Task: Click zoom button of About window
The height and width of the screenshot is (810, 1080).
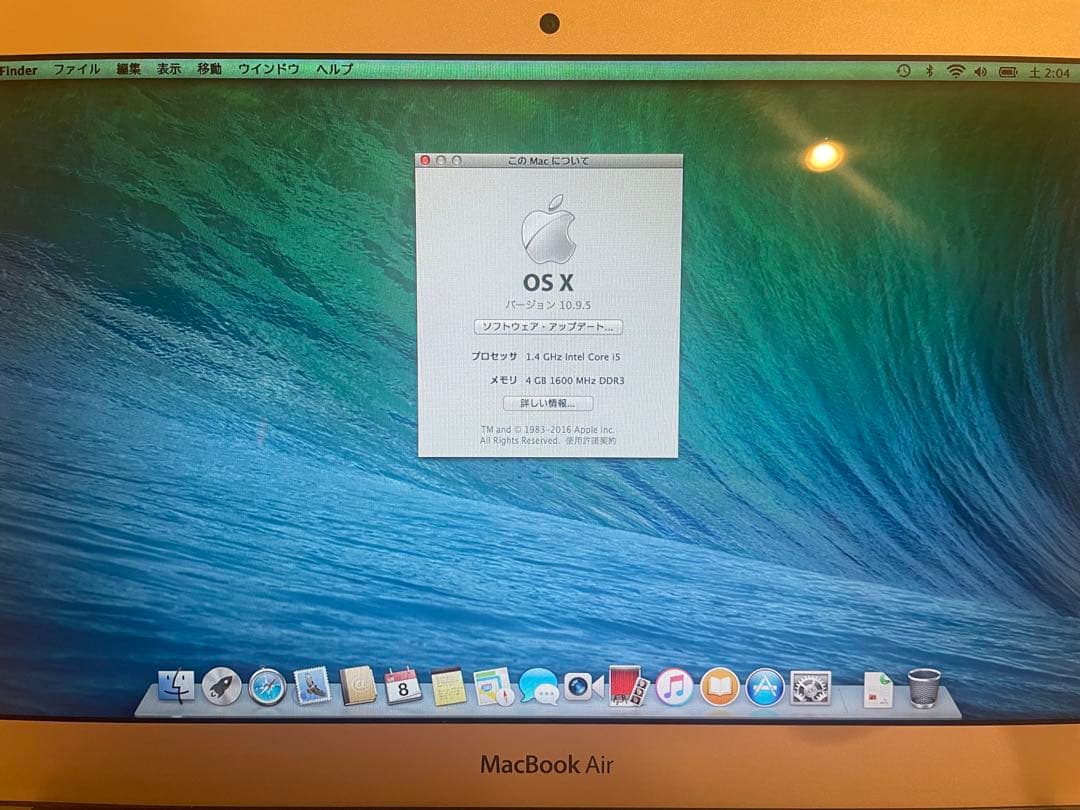Action: (x=457, y=160)
